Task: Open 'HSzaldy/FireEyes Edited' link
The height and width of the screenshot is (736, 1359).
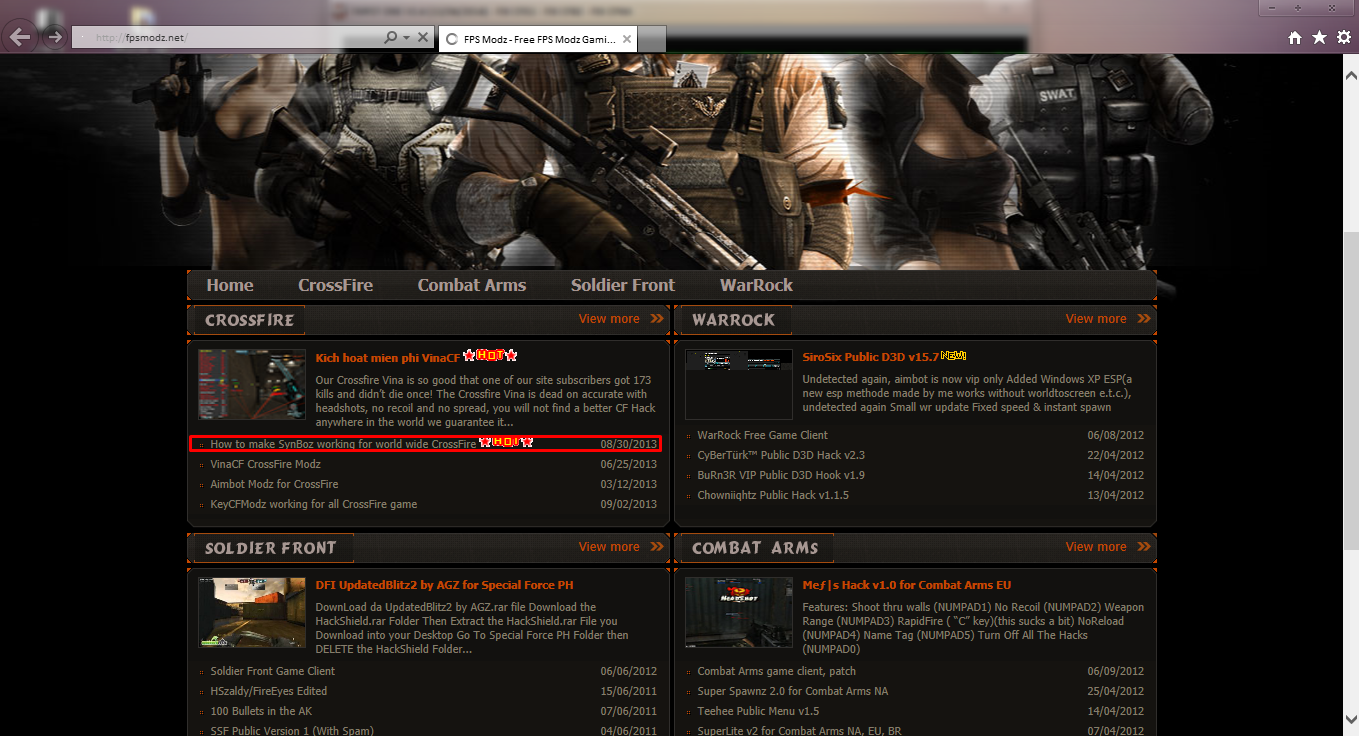Action: pos(268,691)
